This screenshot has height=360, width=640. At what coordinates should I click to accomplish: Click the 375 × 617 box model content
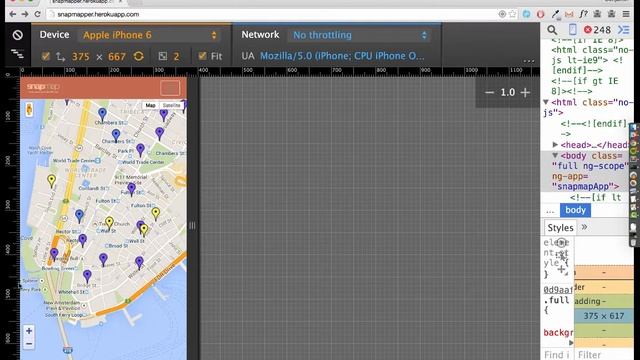(x=604, y=316)
